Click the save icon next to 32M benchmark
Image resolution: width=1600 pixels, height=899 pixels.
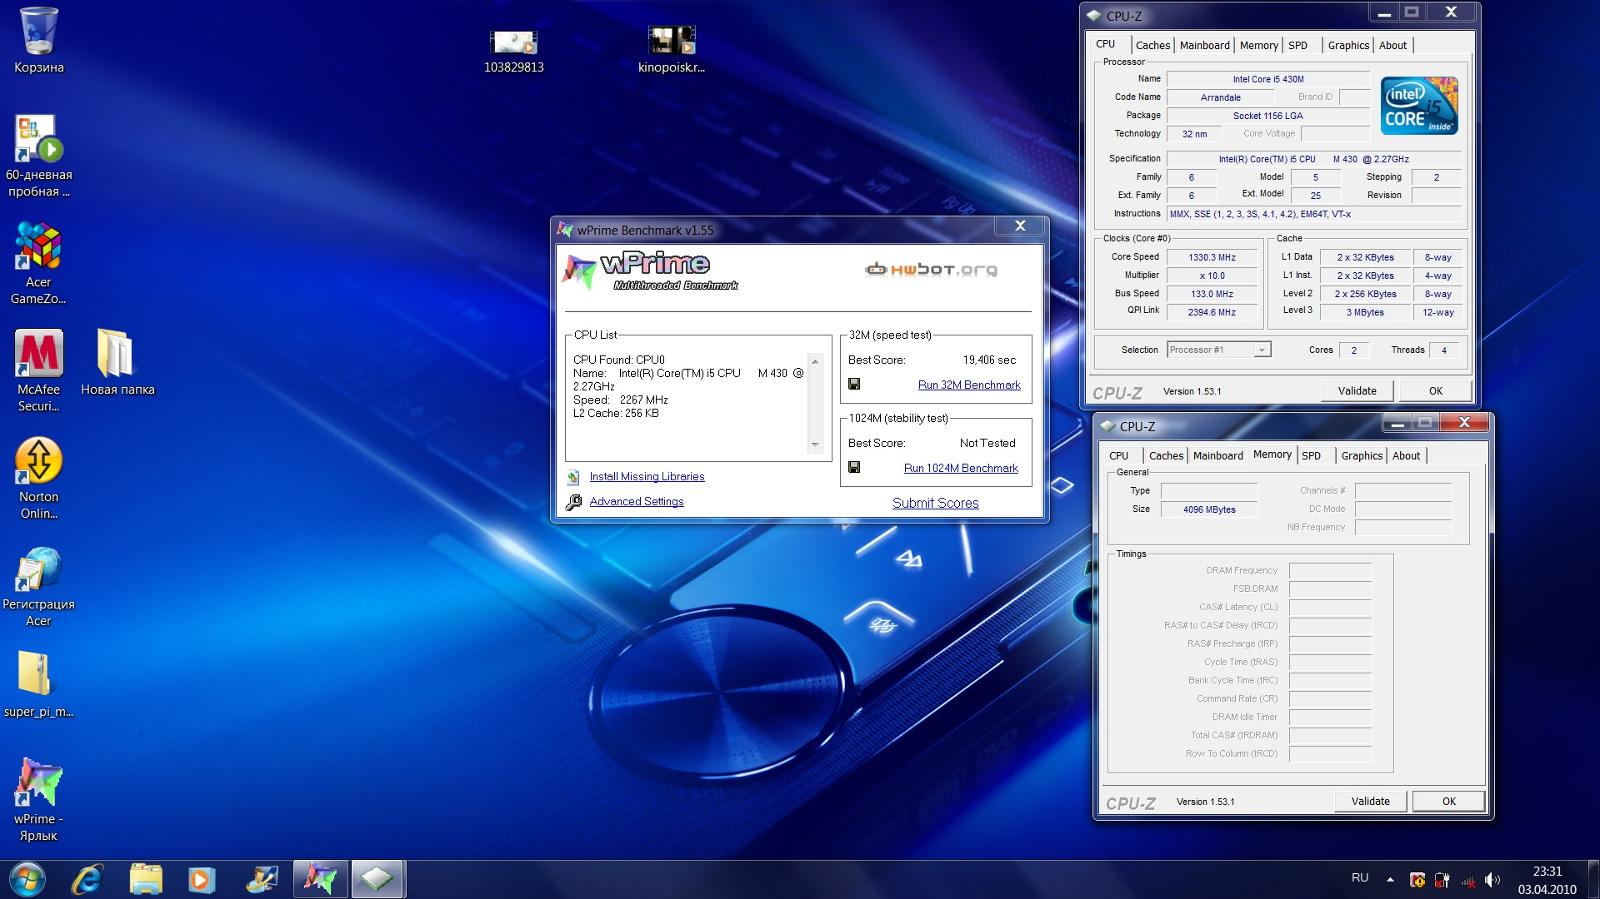[x=854, y=384]
